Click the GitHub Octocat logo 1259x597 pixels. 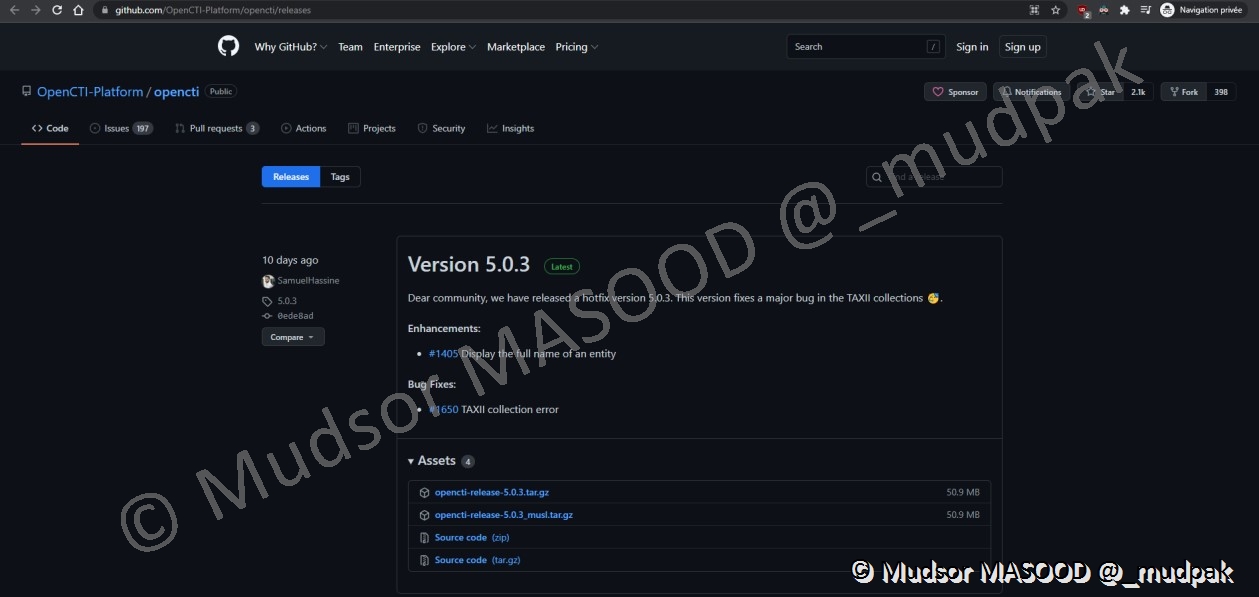click(228, 47)
